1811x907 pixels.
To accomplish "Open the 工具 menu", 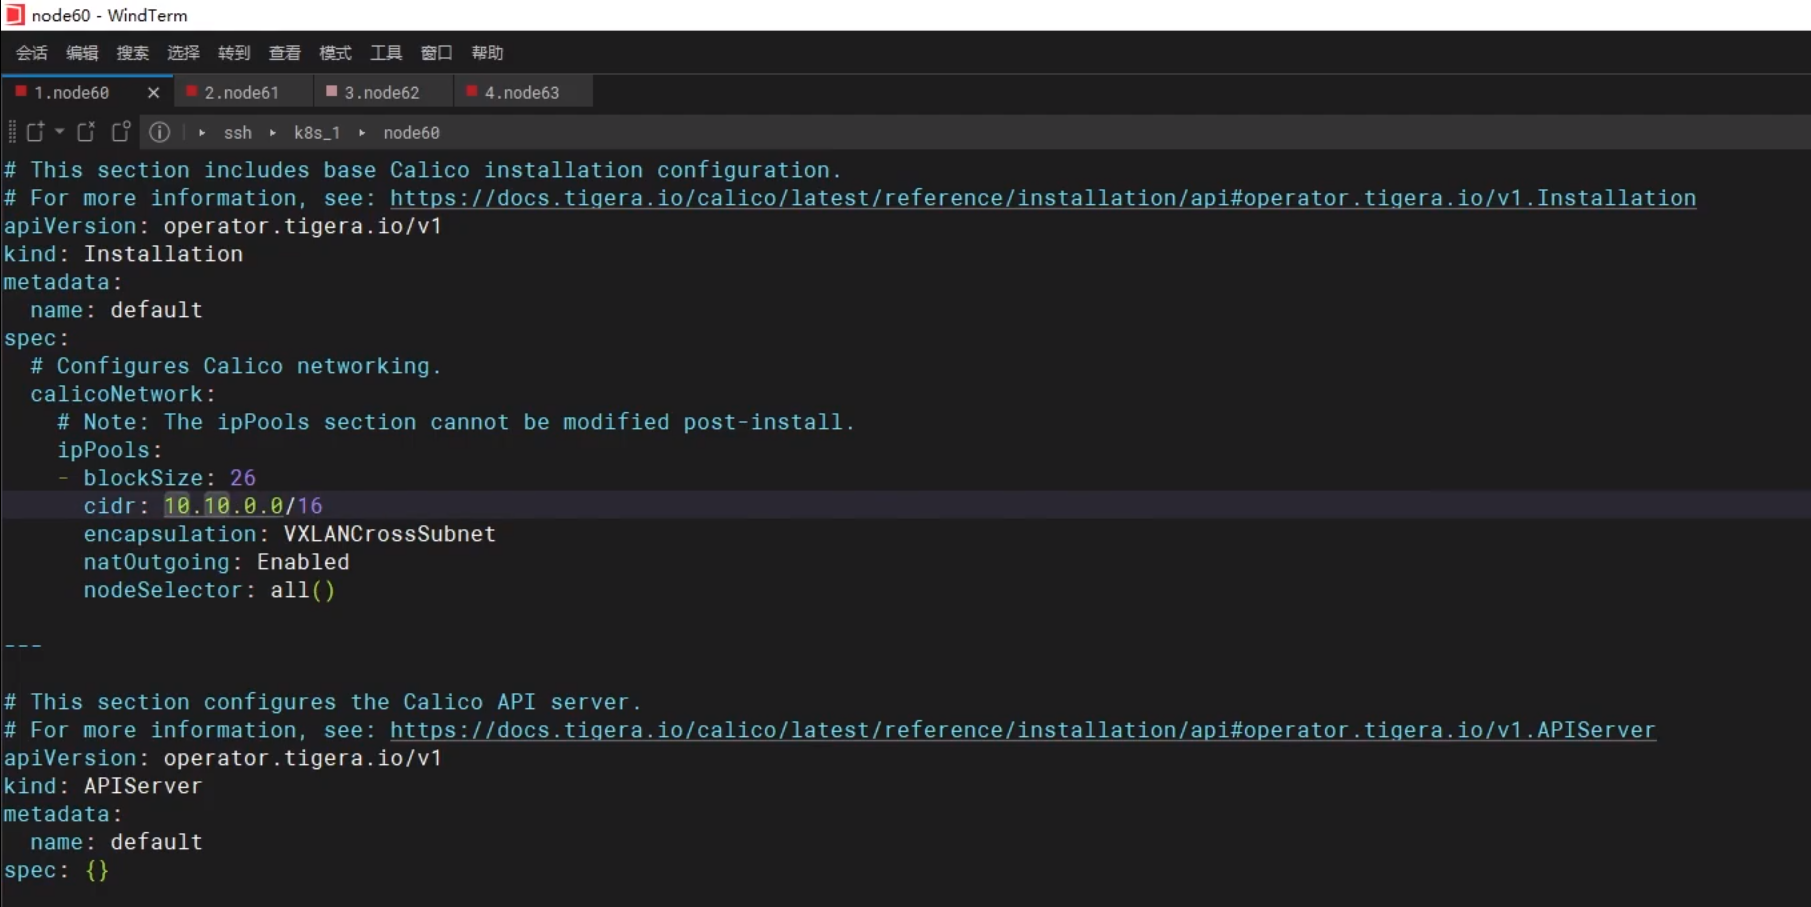I will click(386, 53).
